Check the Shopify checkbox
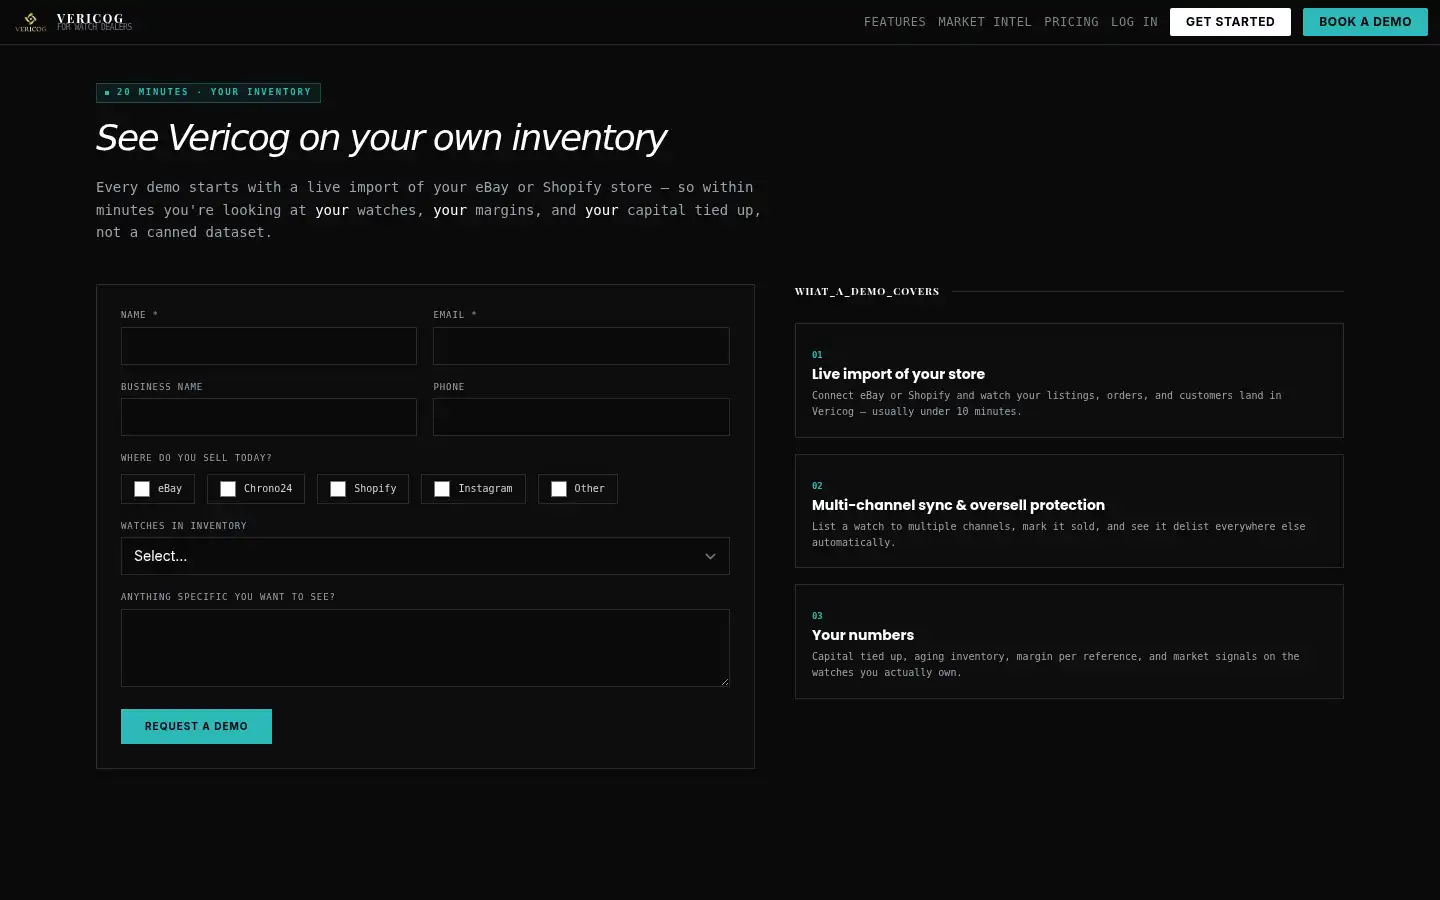 [x=338, y=489]
